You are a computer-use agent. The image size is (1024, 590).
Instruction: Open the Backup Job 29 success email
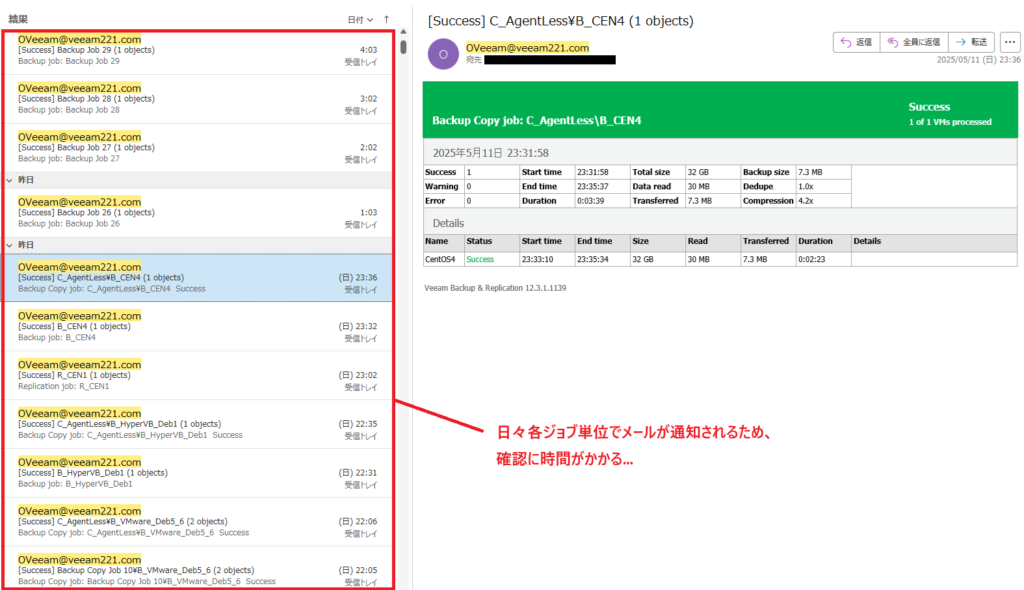click(190, 50)
